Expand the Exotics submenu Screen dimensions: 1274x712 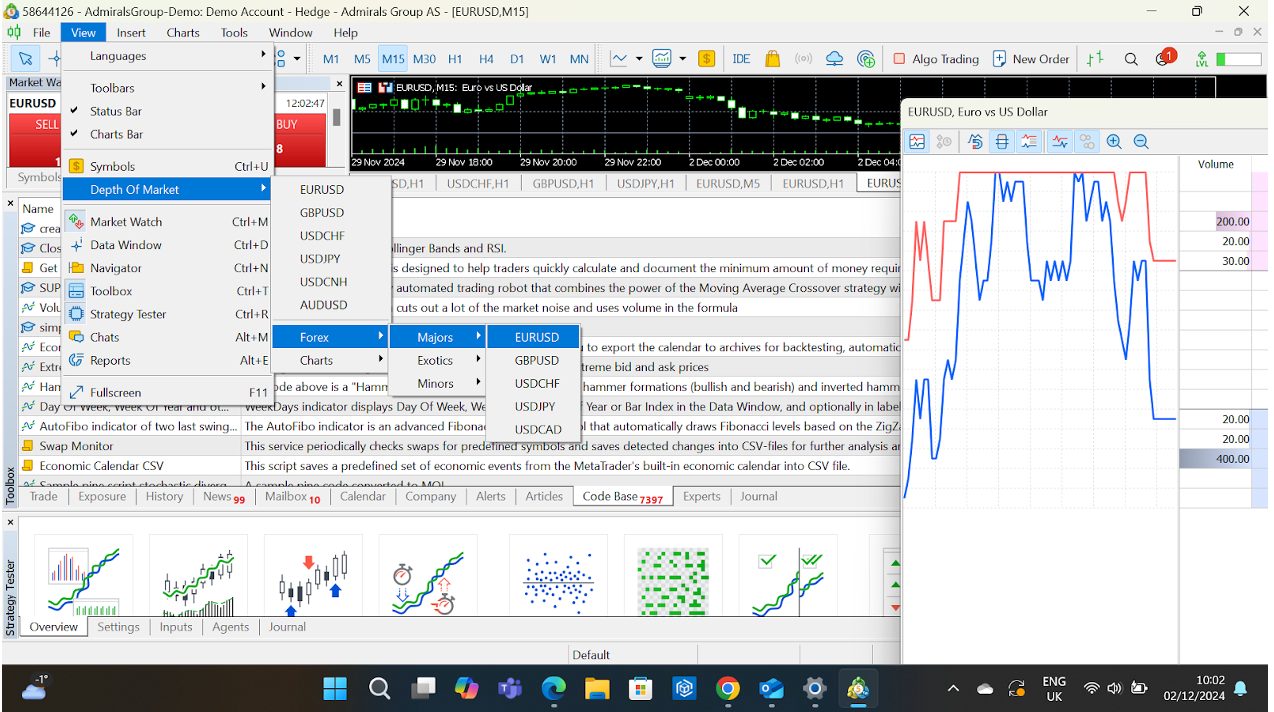pyautogui.click(x=437, y=360)
